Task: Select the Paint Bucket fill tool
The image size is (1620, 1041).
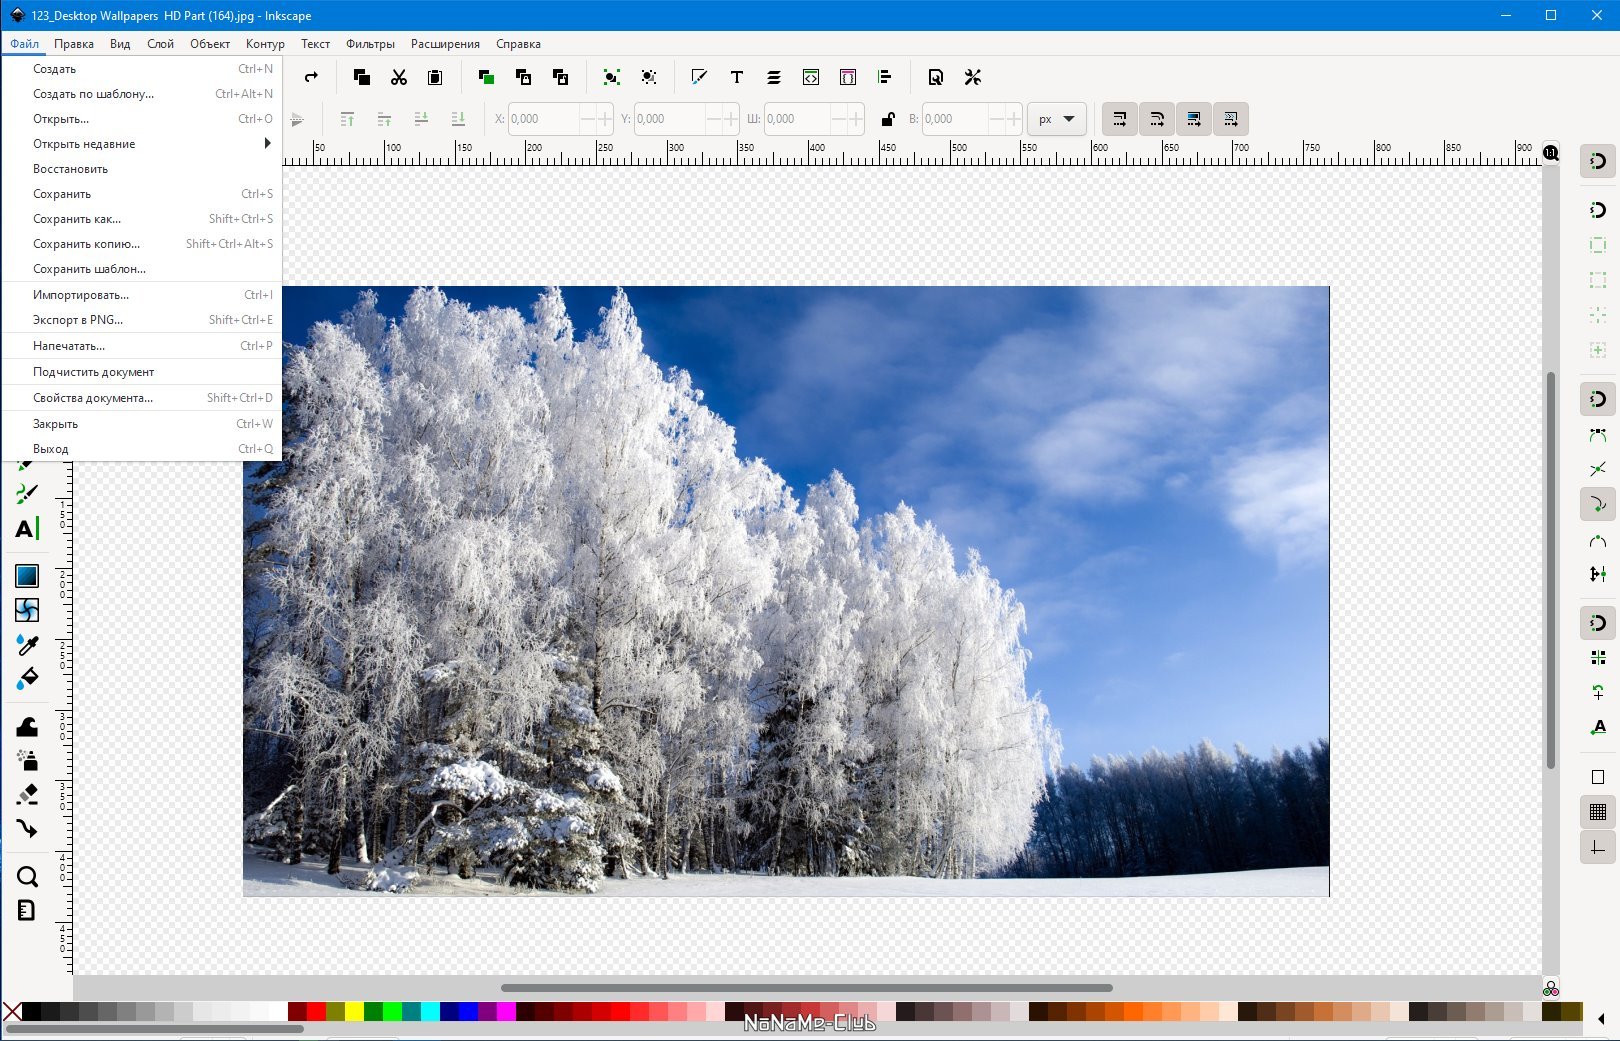Action: (27, 679)
